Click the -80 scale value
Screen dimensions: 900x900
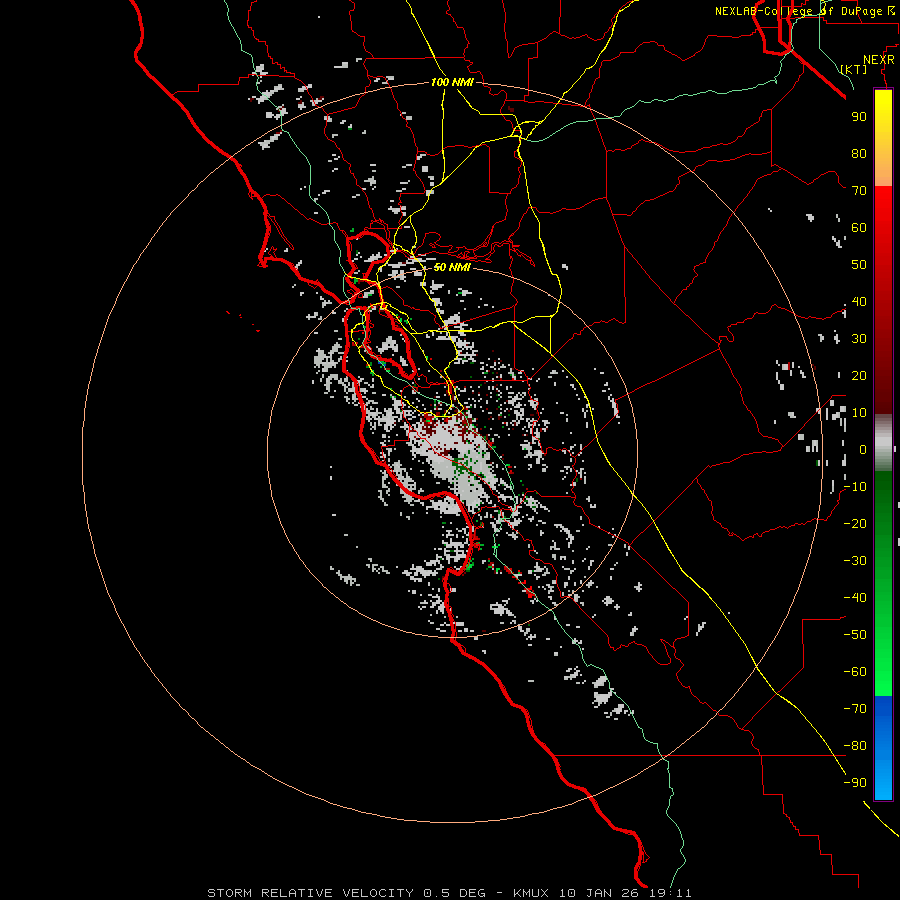click(855, 746)
